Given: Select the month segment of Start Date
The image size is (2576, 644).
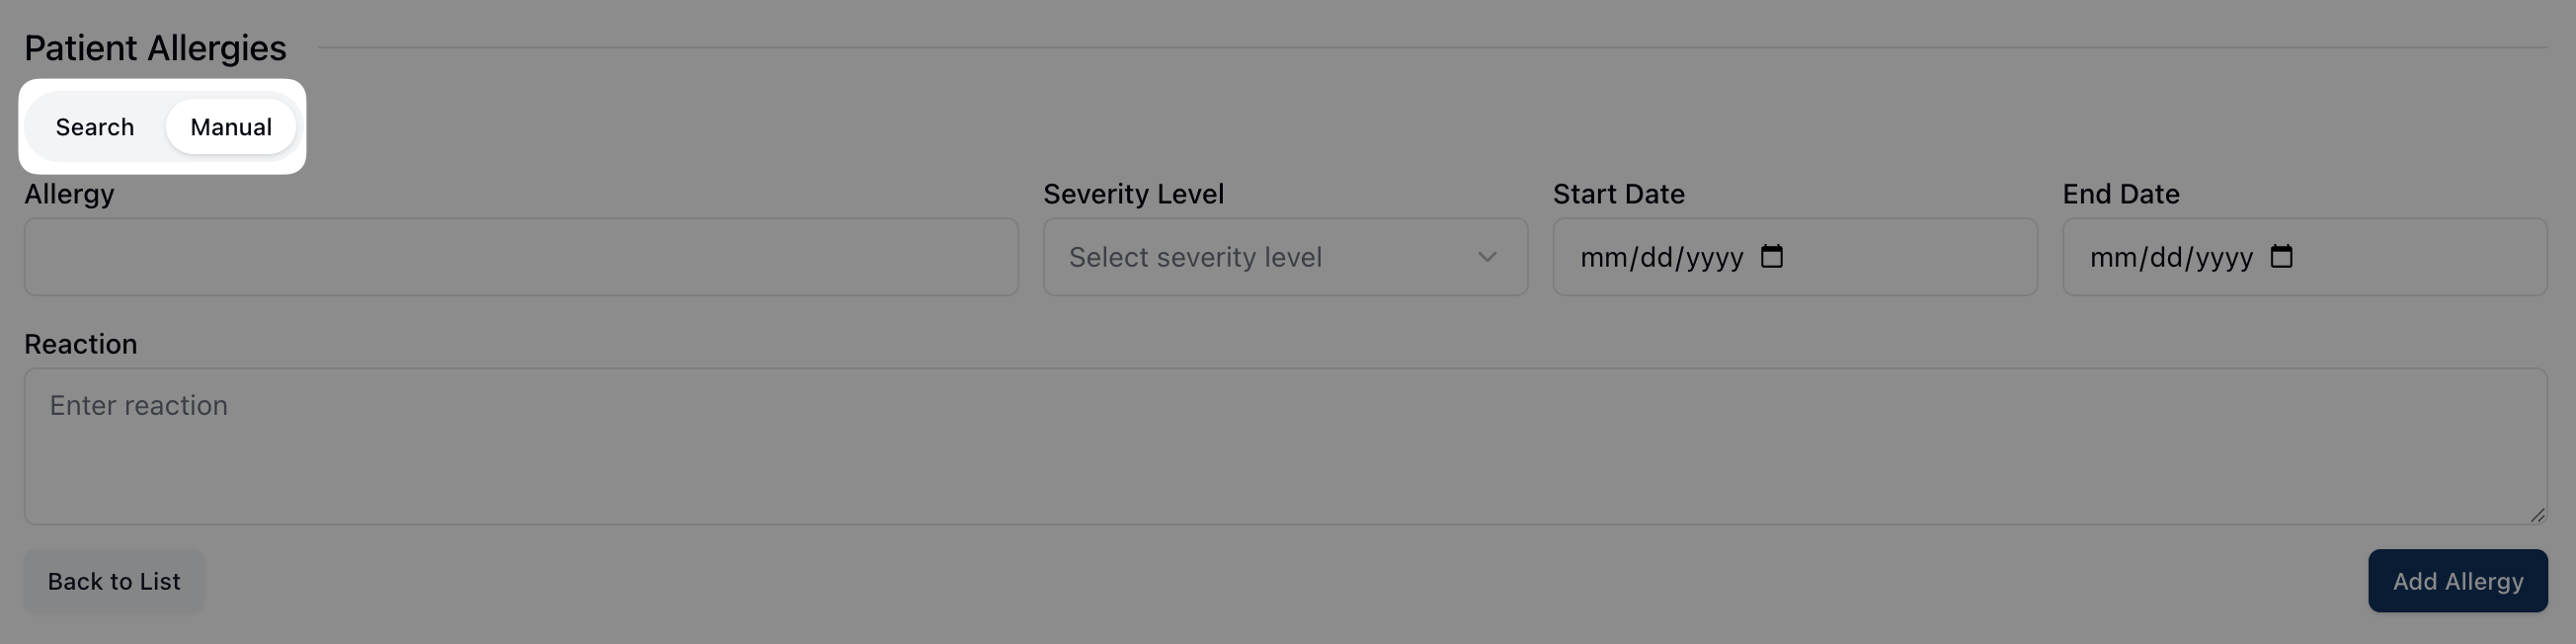Looking at the screenshot, I should click(x=1602, y=258).
